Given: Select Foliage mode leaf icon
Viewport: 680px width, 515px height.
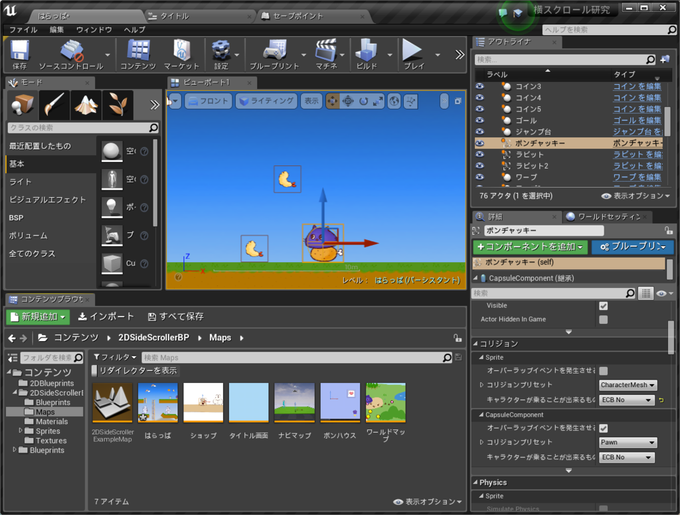Looking at the screenshot, I should pyautogui.click(x=118, y=104).
